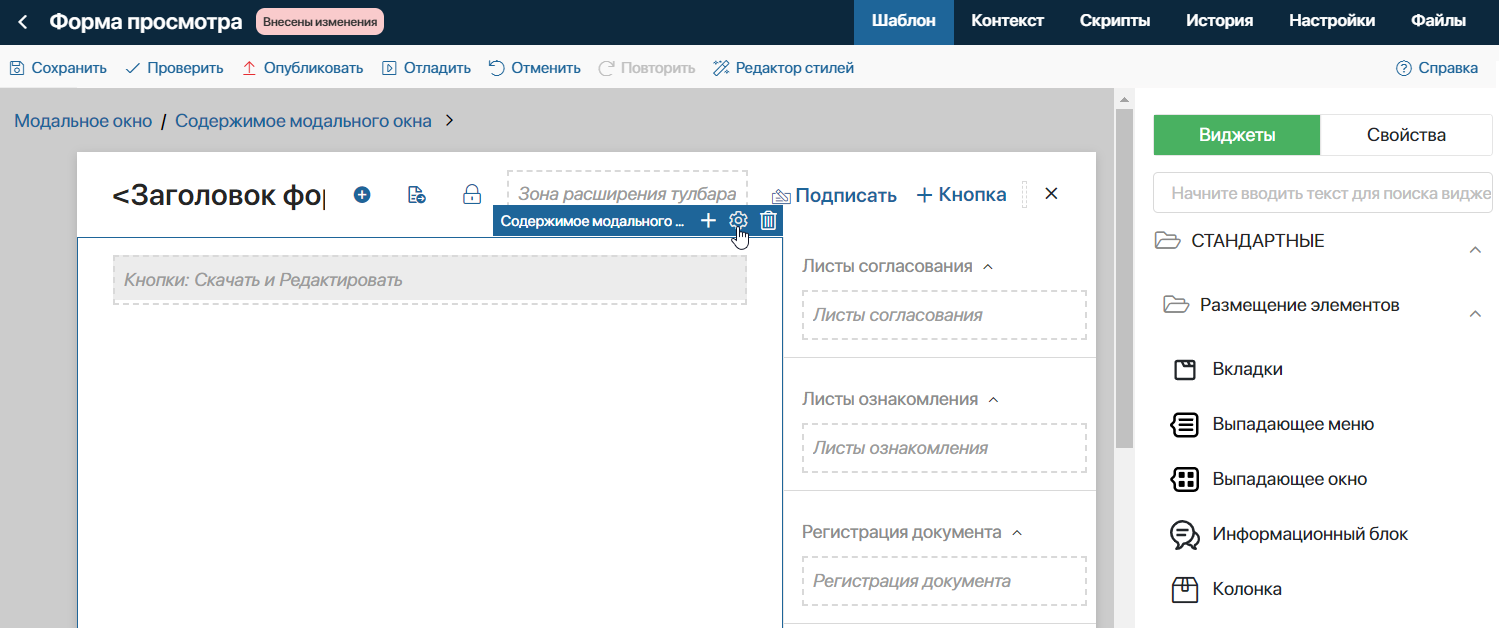
Task: Click the trash icon on the widget selection bar
Action: coord(768,221)
